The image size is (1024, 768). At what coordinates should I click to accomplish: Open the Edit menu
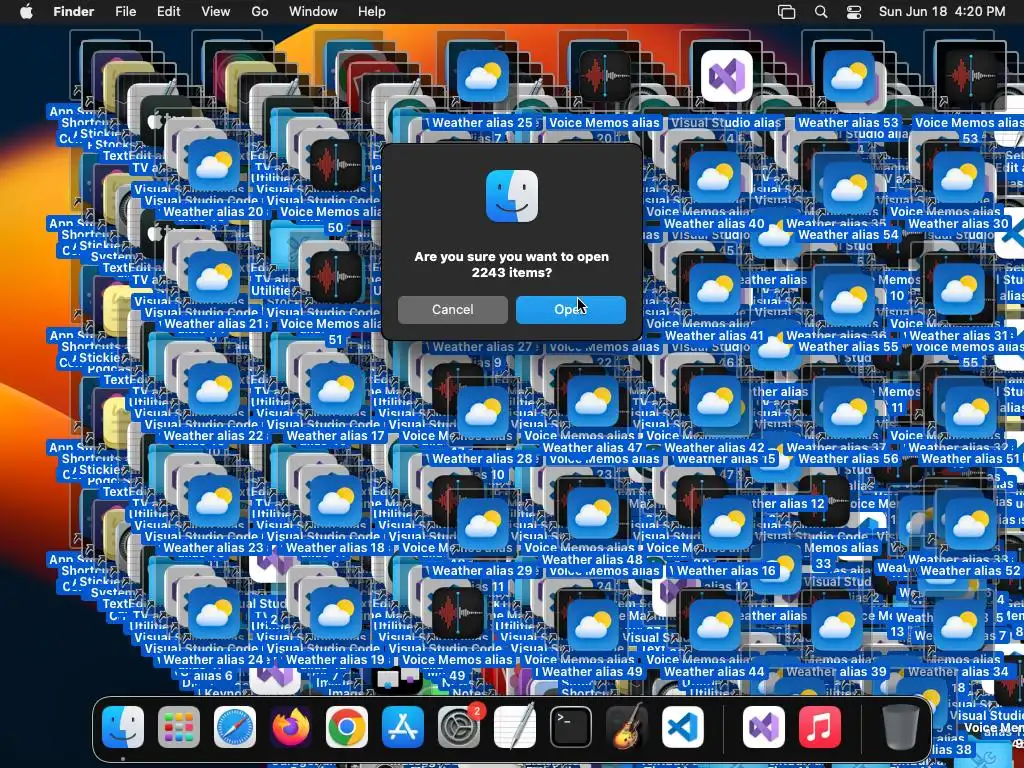click(168, 12)
